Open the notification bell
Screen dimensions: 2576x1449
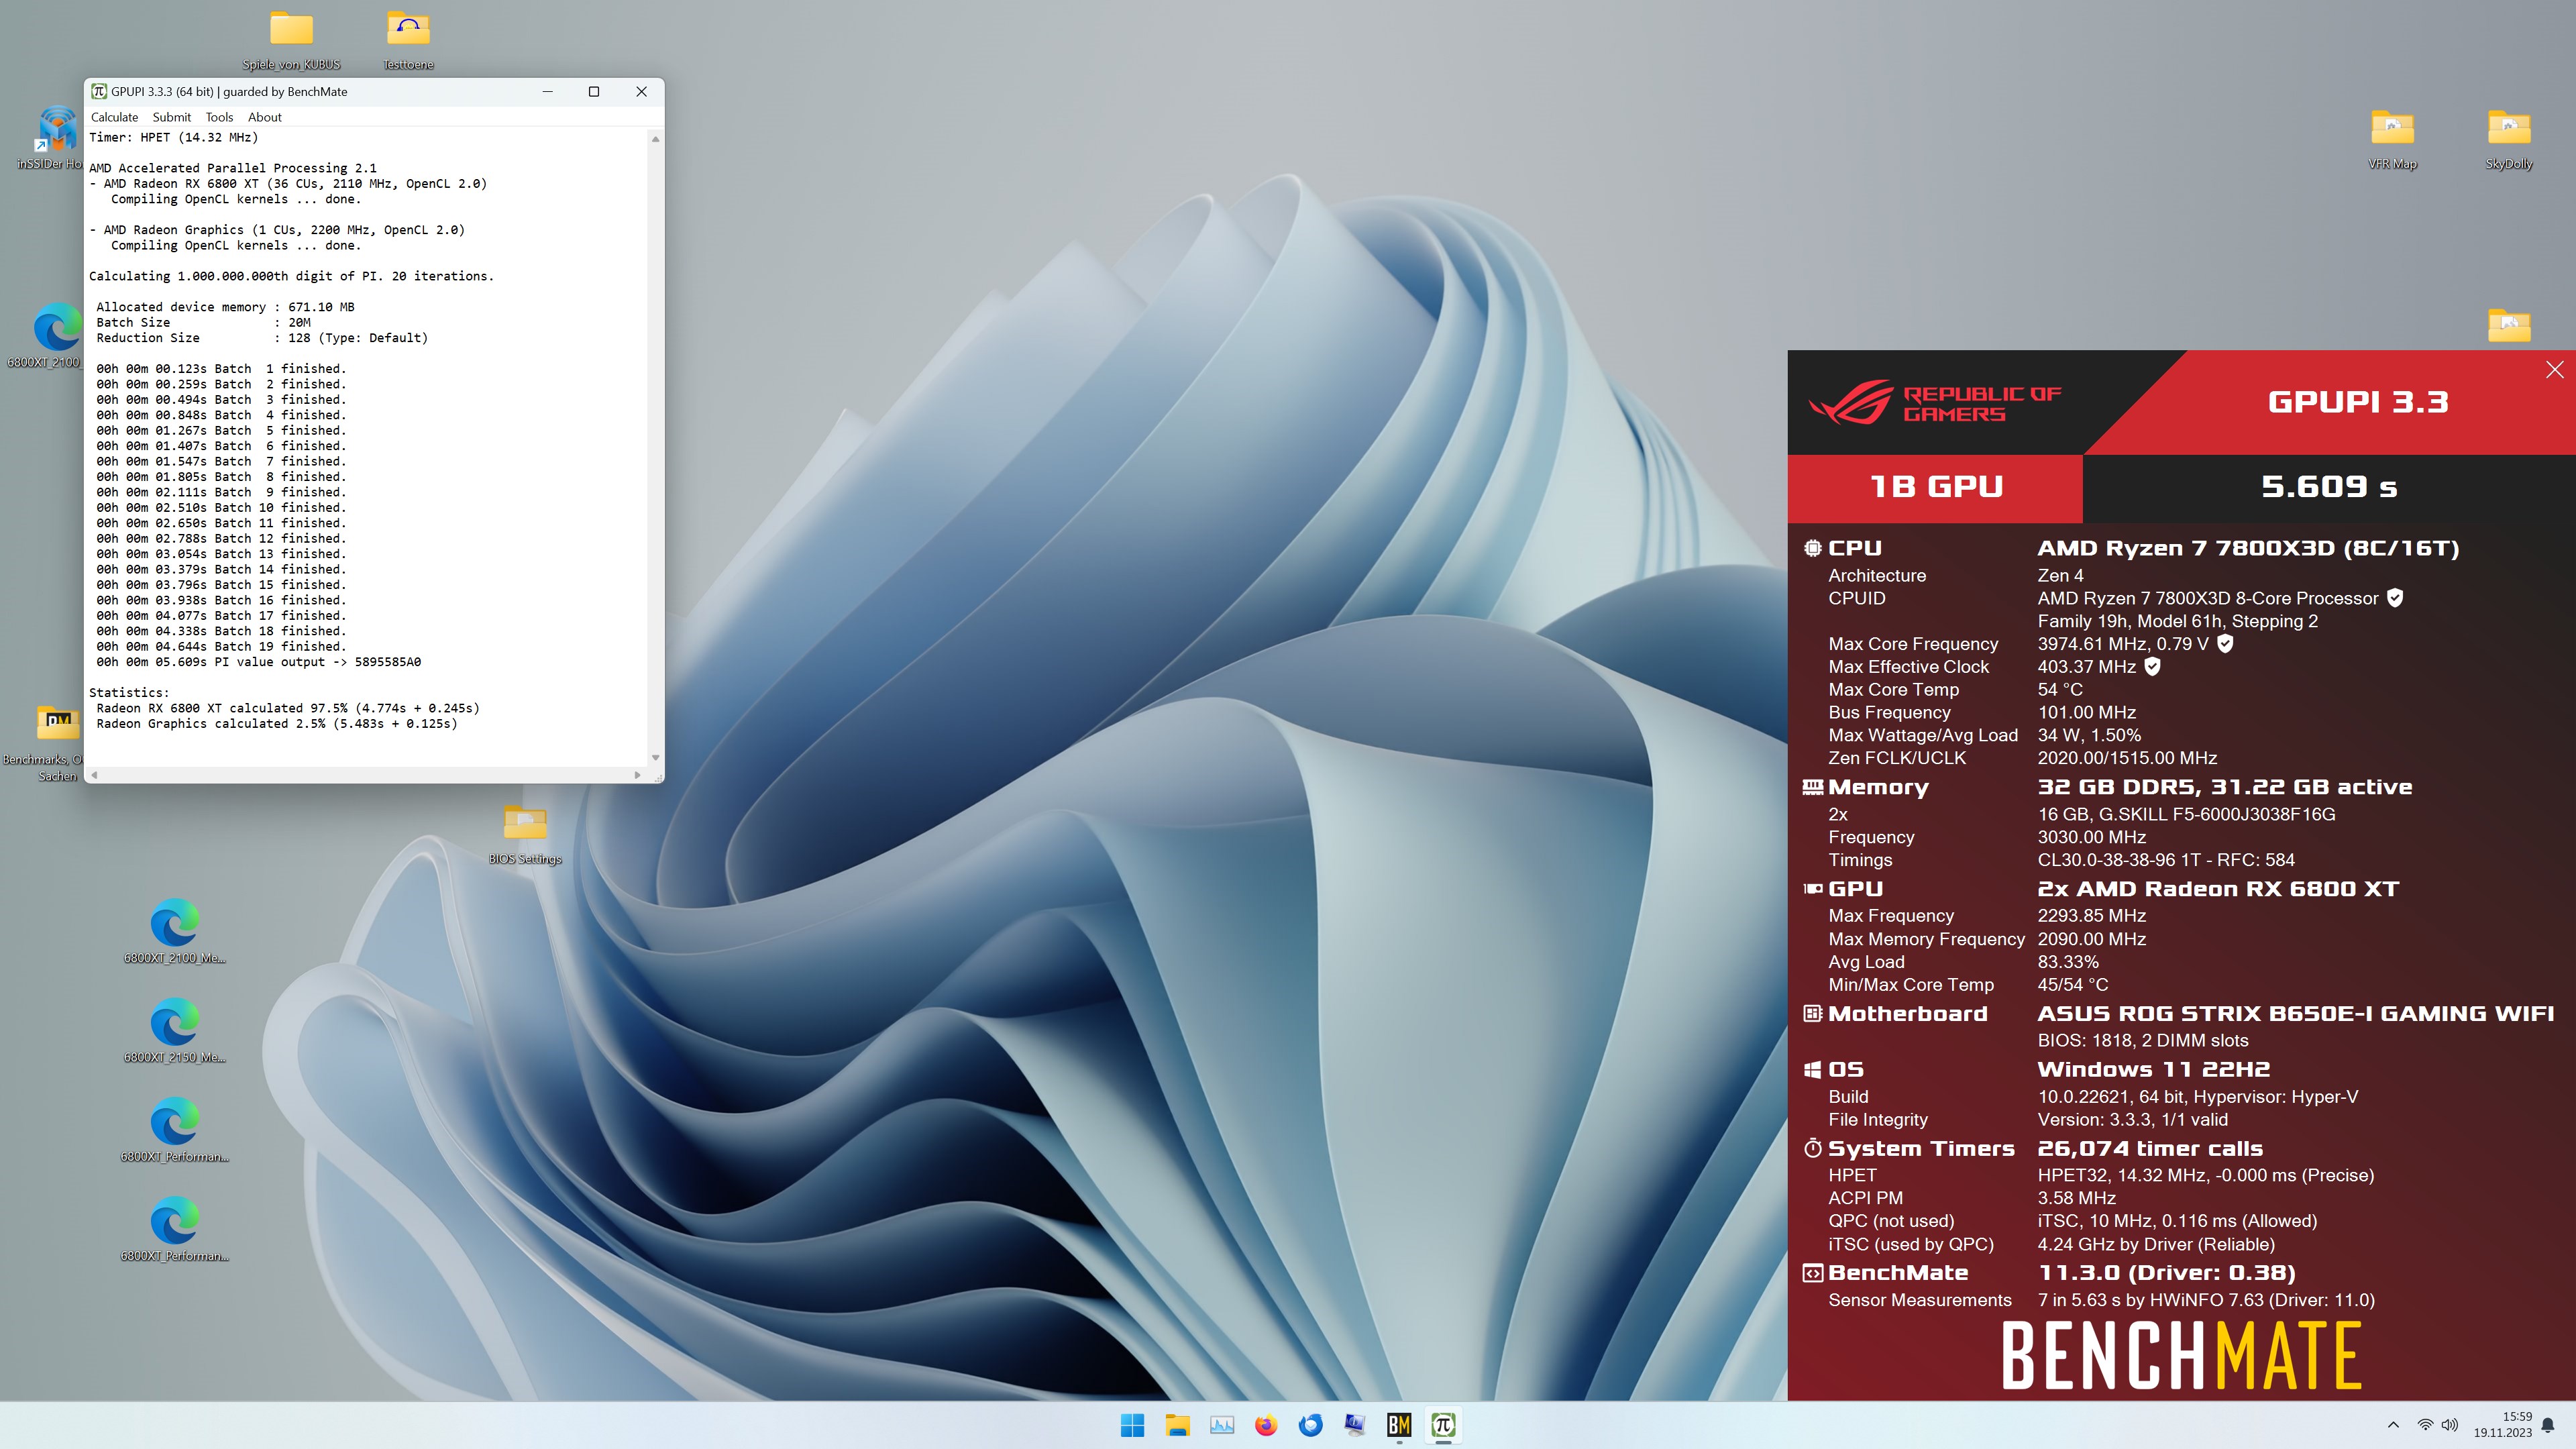click(x=2548, y=1425)
